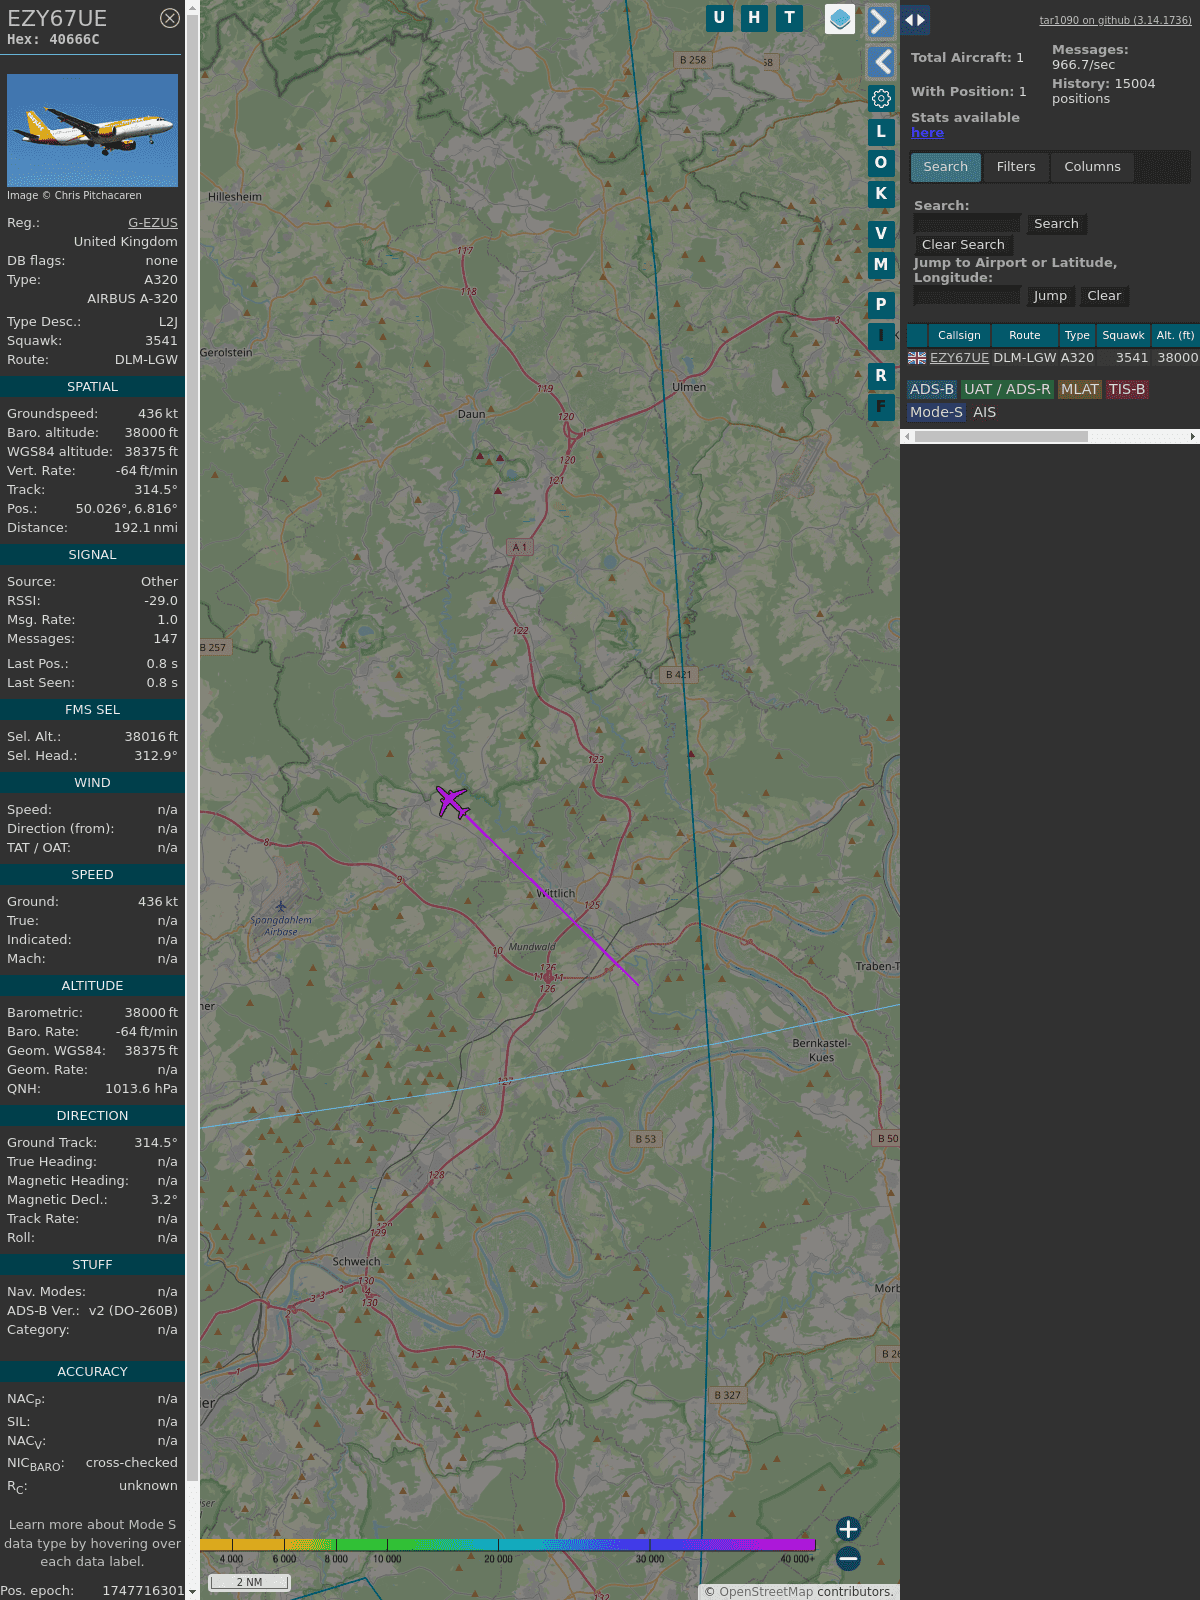Image resolution: width=1200 pixels, height=1600 pixels.
Task: Click the TIS-B source legend
Action: pyautogui.click(x=1127, y=389)
